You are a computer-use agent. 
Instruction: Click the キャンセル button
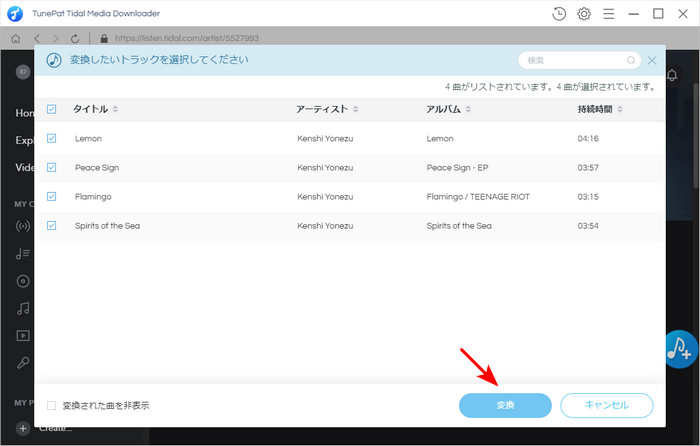(607, 405)
